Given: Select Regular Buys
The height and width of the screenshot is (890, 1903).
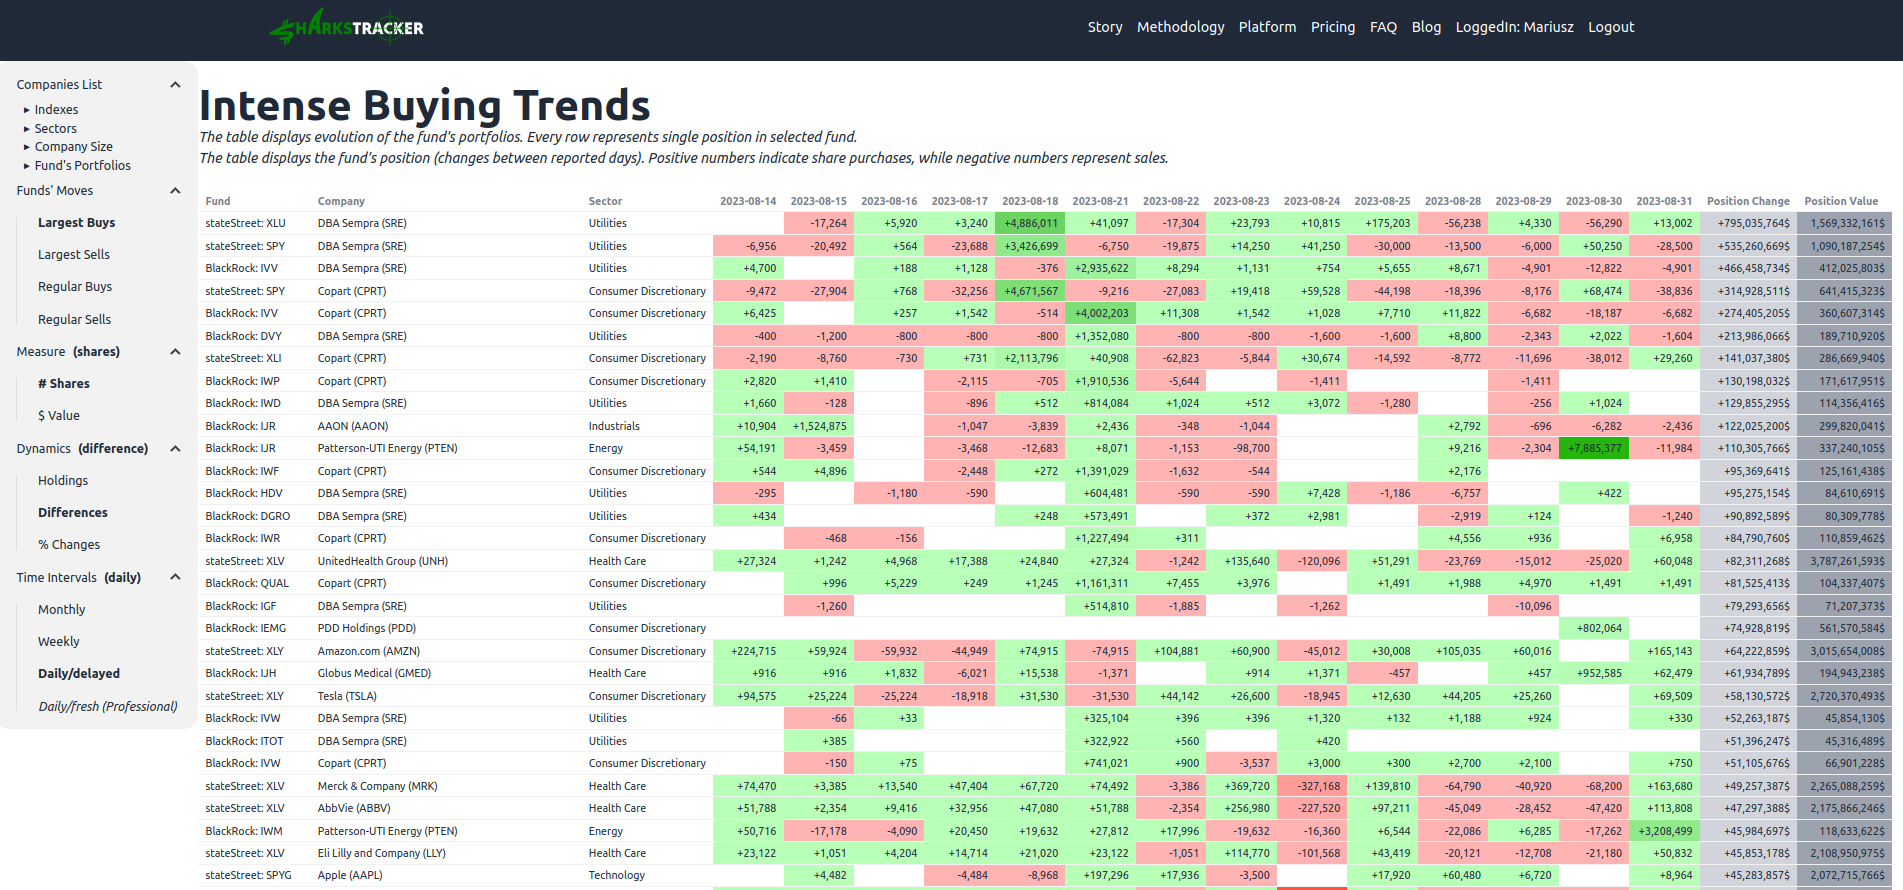Looking at the screenshot, I should click(75, 287).
